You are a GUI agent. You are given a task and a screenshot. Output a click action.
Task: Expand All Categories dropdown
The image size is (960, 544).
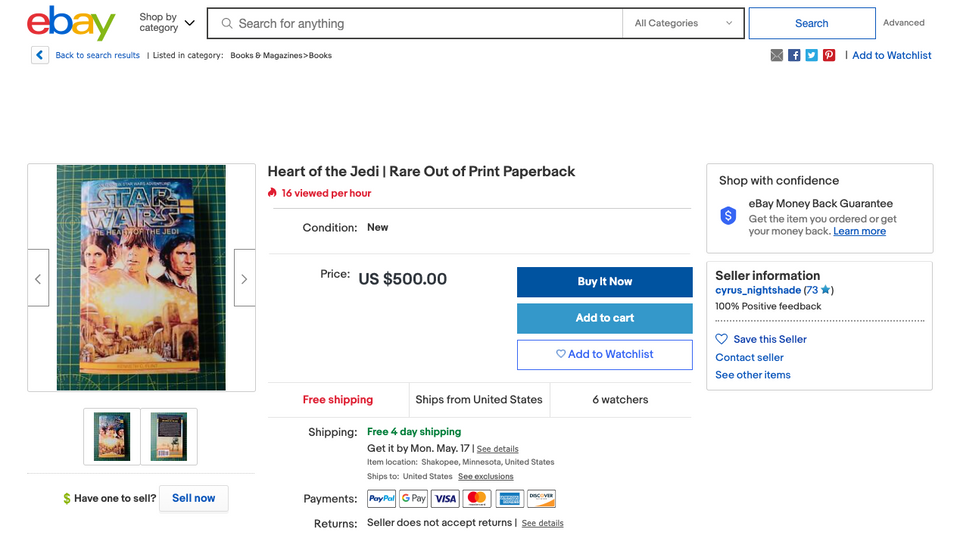point(683,23)
